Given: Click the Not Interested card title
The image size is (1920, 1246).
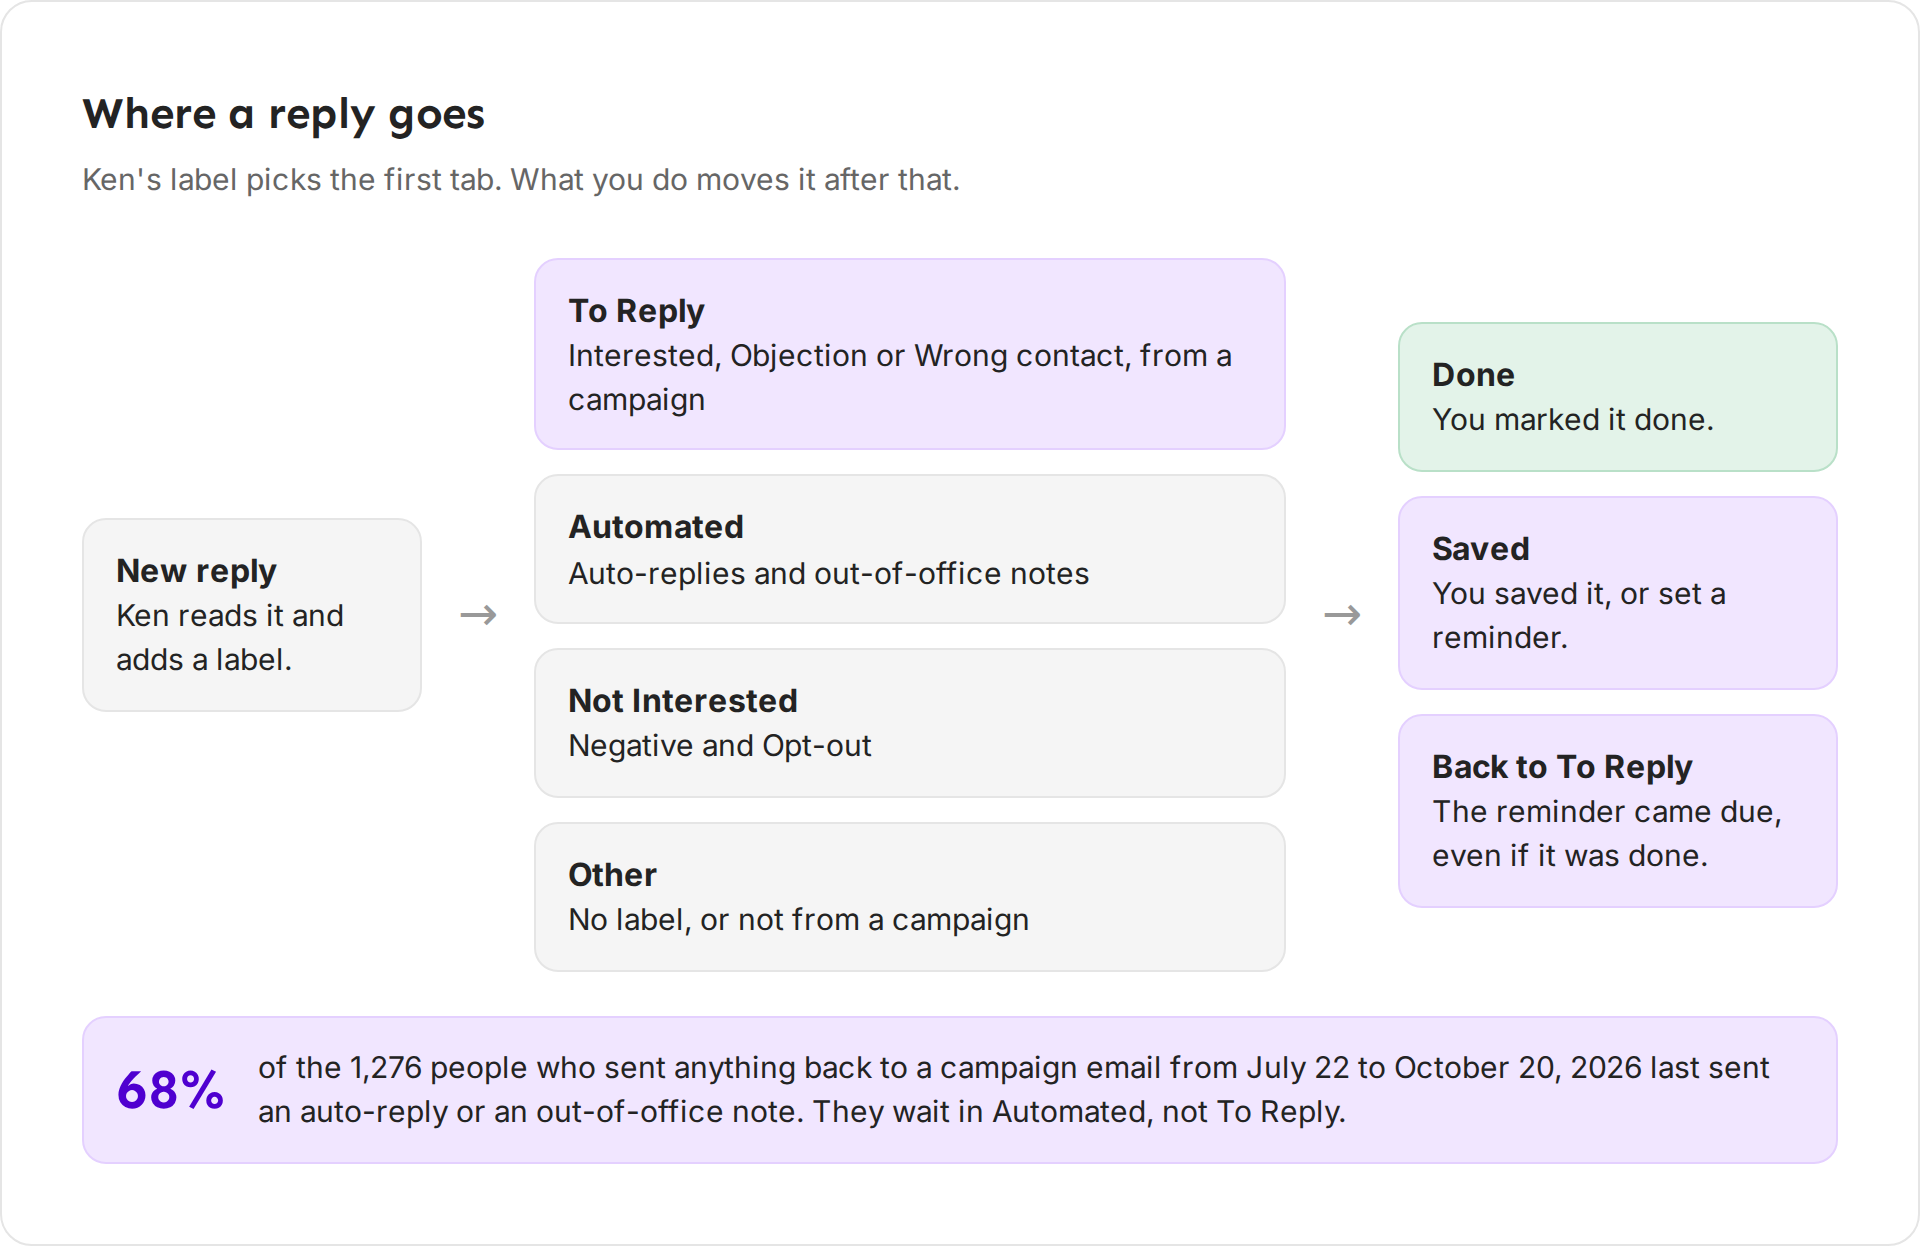Looking at the screenshot, I should [x=683, y=701].
